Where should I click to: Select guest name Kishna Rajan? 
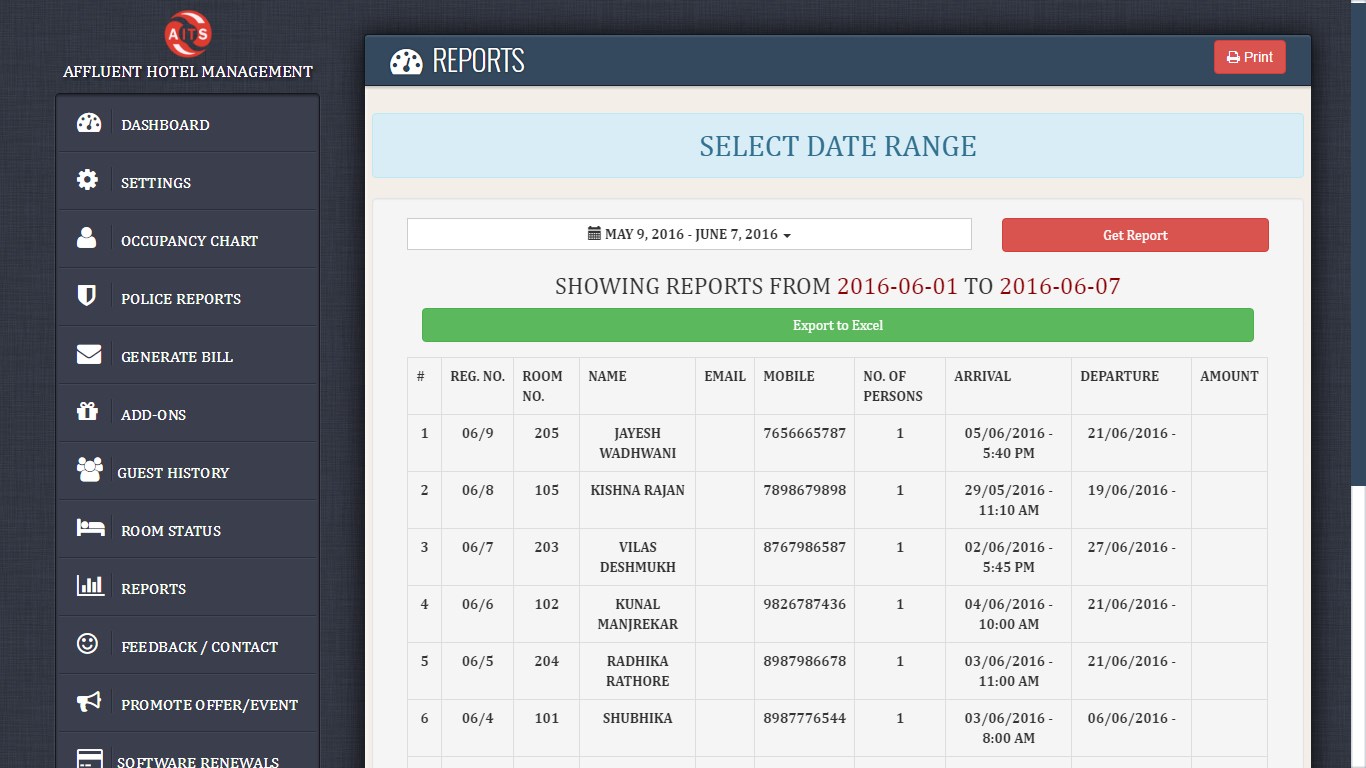point(638,490)
